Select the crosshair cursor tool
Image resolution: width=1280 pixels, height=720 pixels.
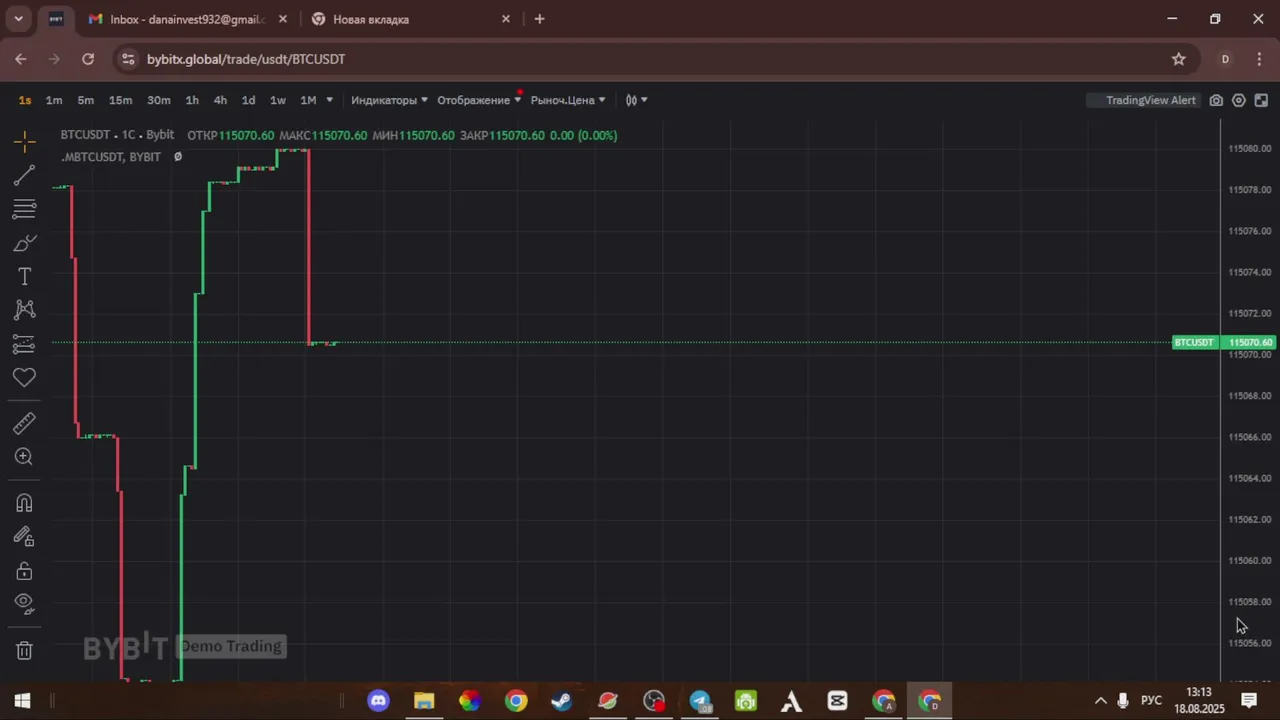25,141
